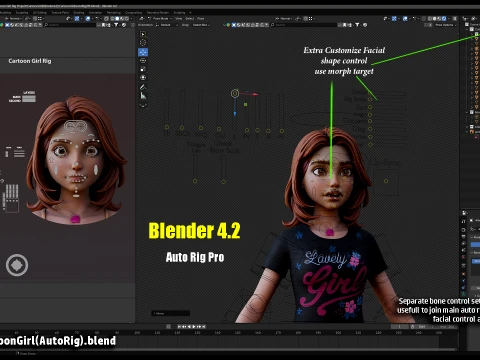Open the UV Editing workspace tab
The height and width of the screenshot is (360, 480).
(x=39, y=13)
